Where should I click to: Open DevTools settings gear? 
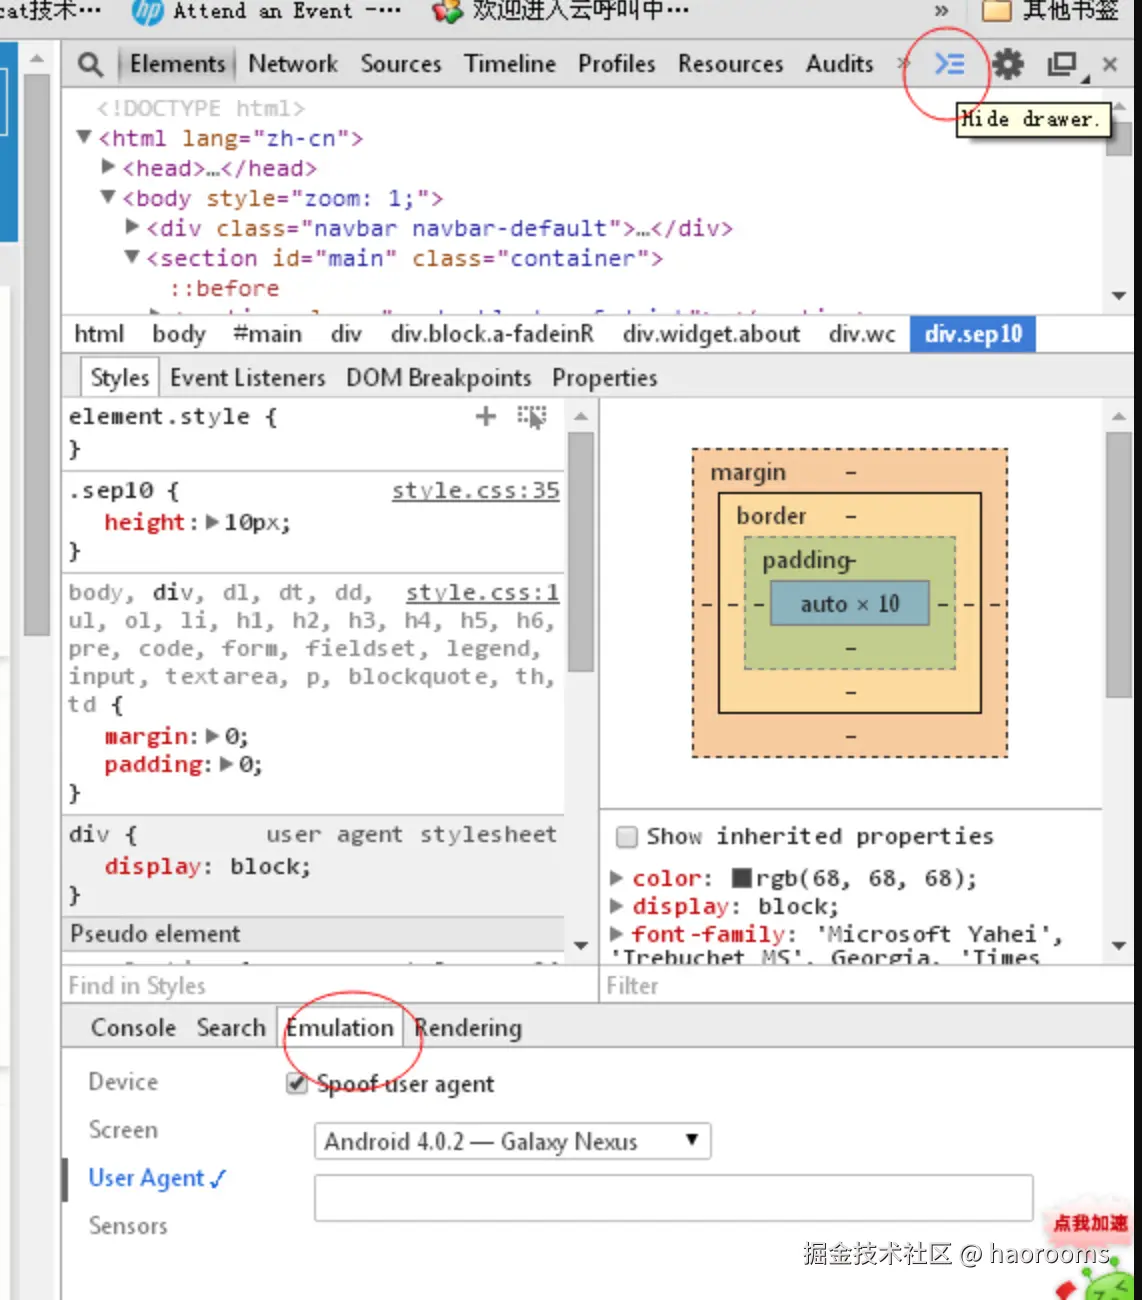click(1007, 64)
